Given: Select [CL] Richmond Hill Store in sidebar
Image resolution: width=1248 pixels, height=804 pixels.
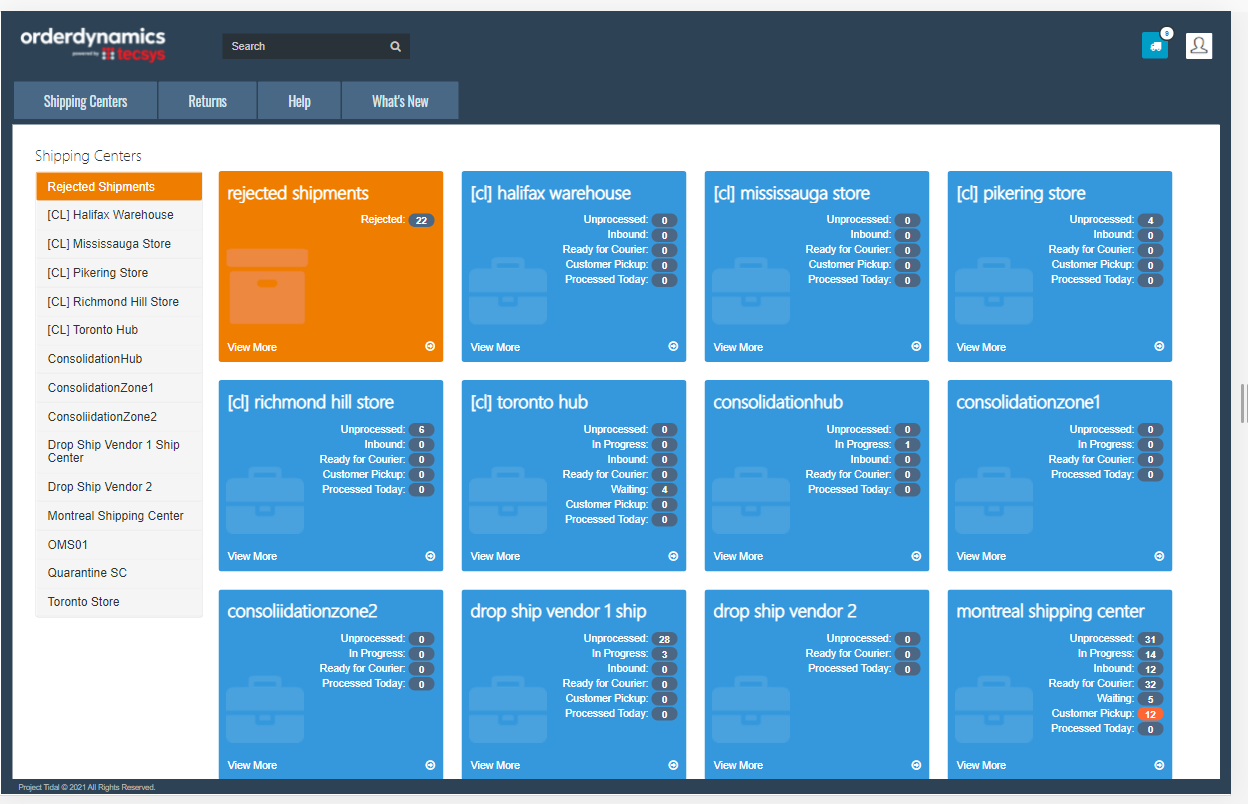Looking at the screenshot, I should pos(119,302).
